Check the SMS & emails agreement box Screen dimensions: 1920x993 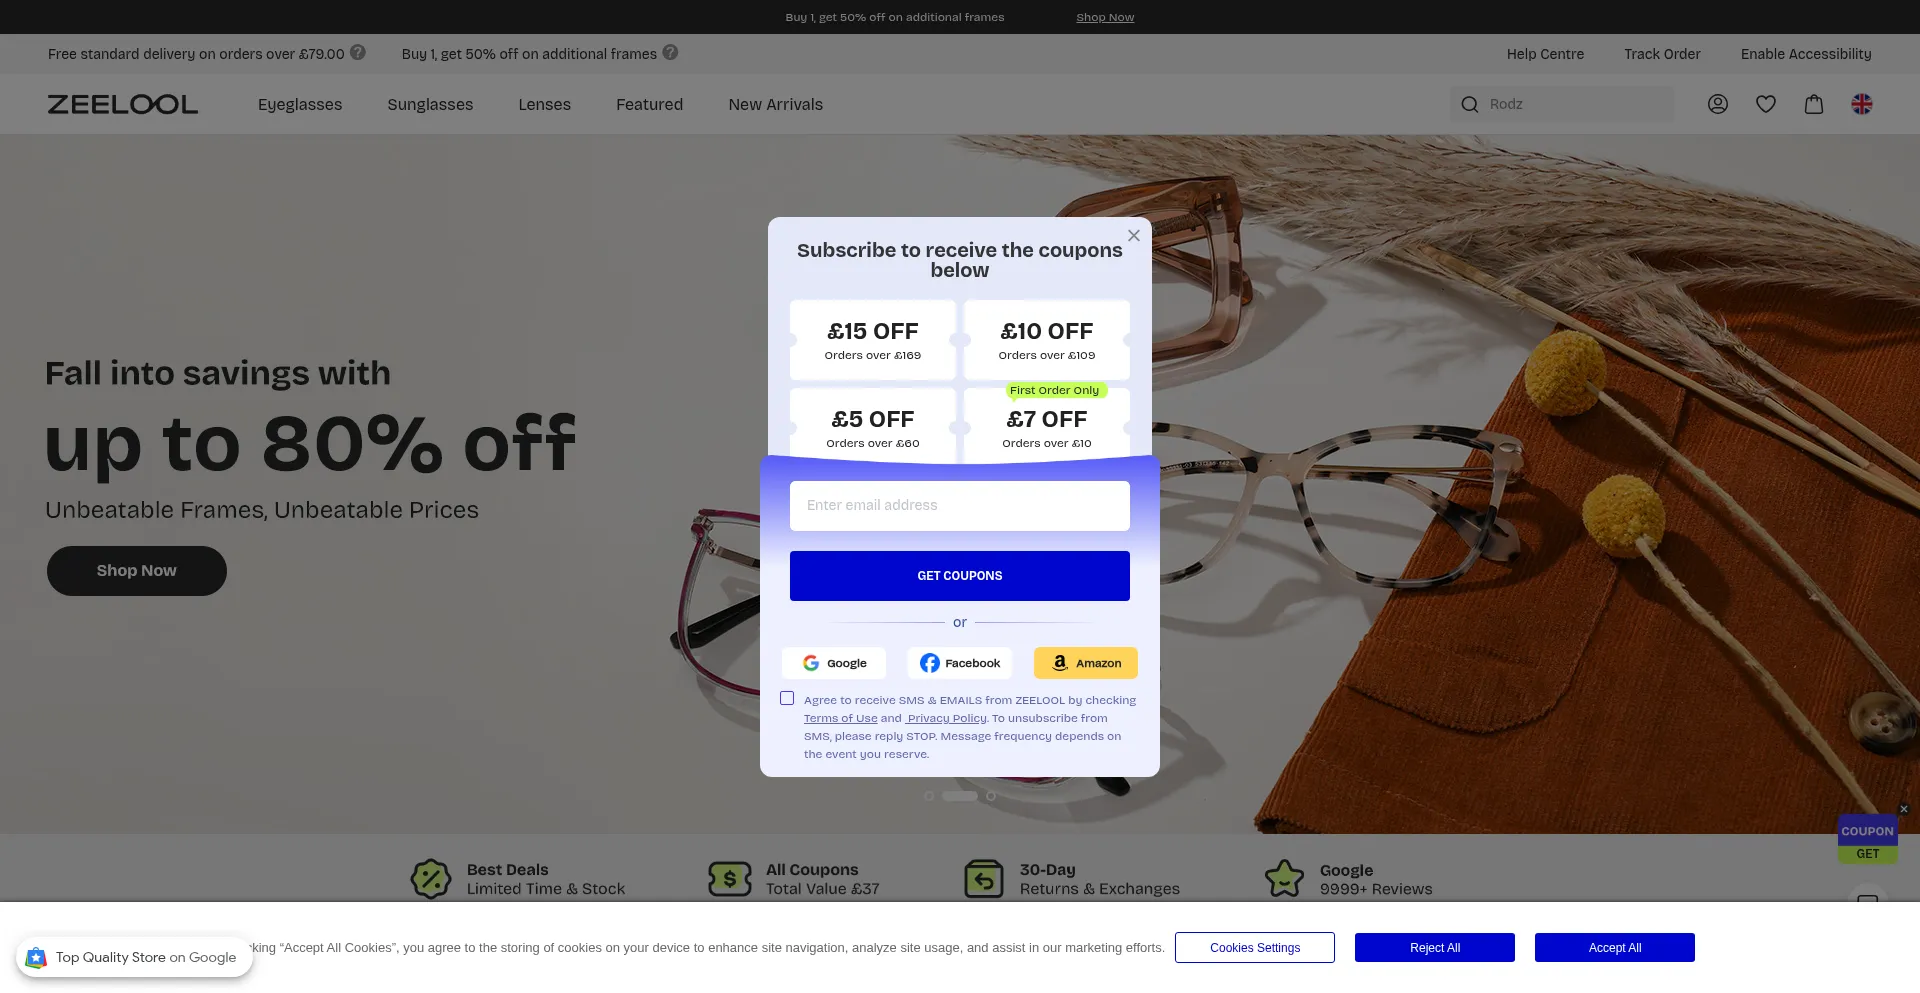(x=787, y=699)
